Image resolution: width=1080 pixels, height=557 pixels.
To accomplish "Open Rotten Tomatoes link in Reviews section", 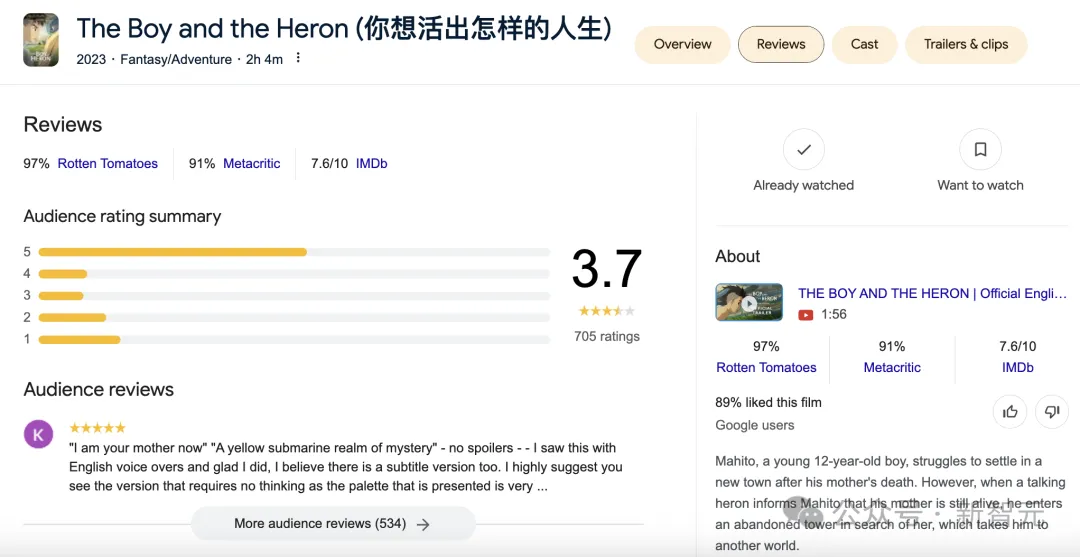I will 107,164.
